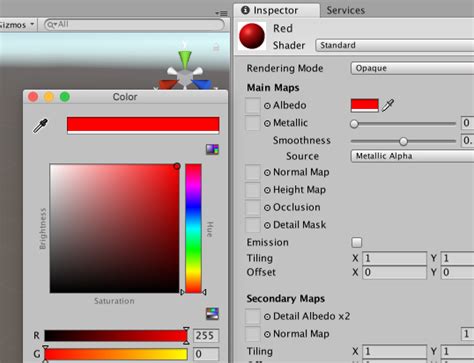Click the G value field showing 0
474x363 pixels.
[x=206, y=354]
